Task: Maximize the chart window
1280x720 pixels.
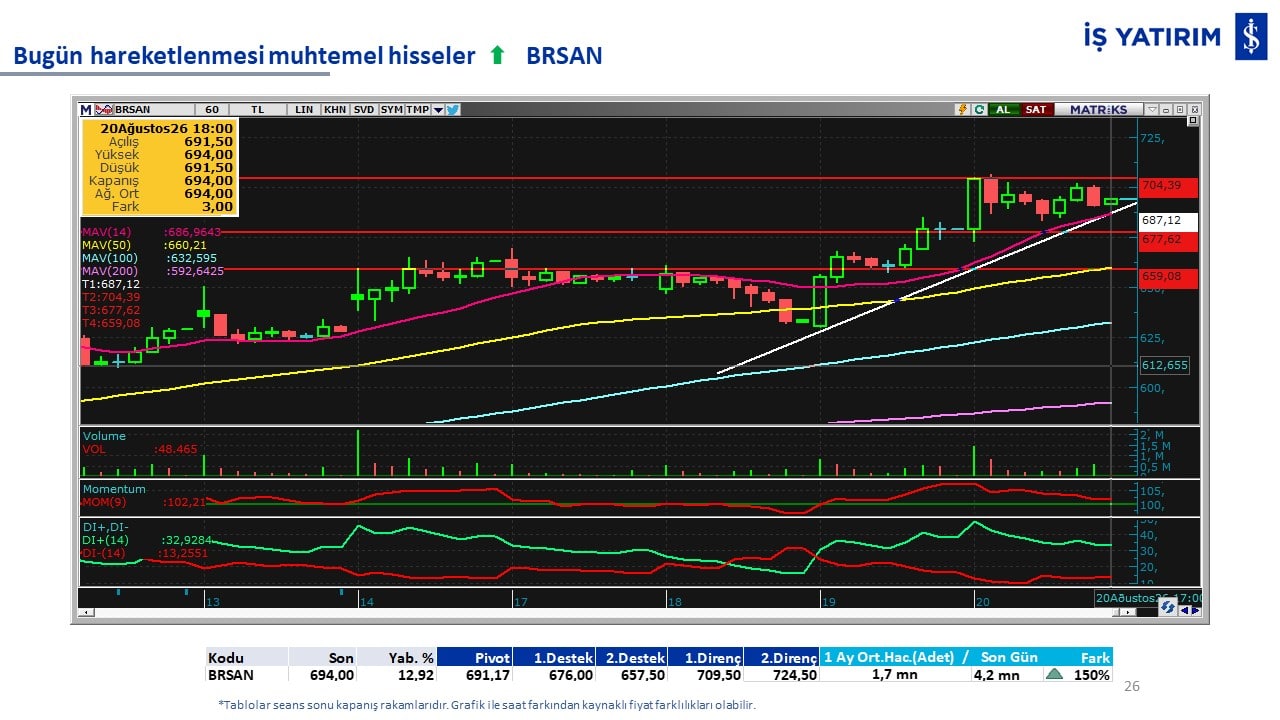Action: [x=1180, y=109]
